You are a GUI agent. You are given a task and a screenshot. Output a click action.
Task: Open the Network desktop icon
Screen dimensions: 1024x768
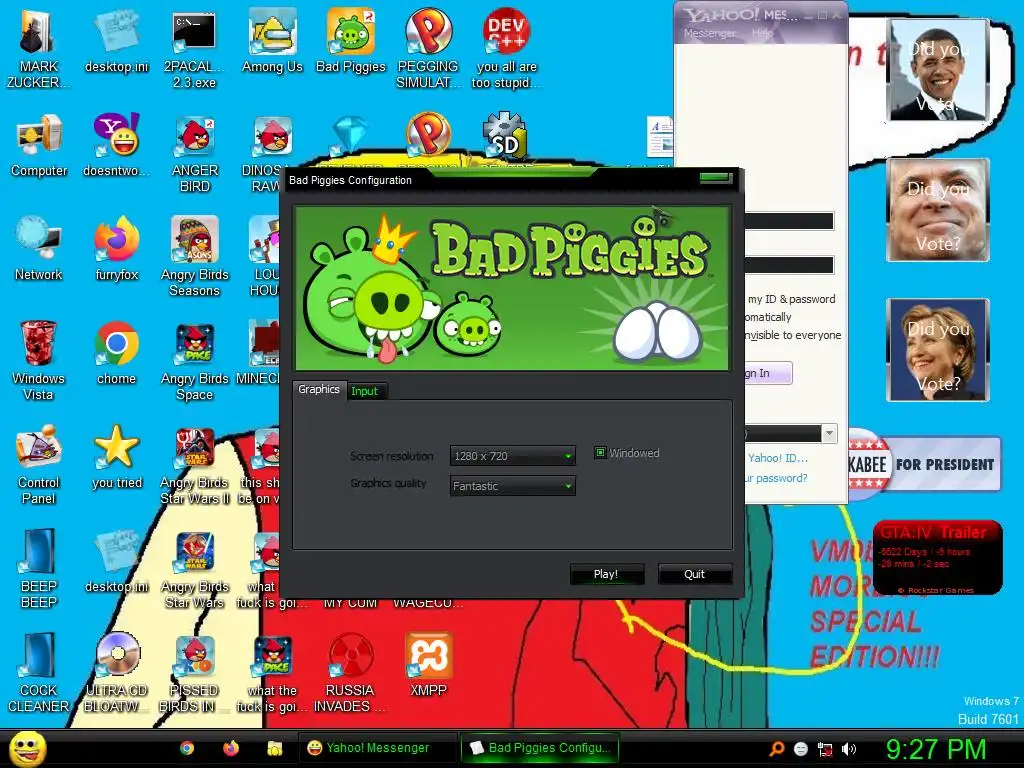(x=39, y=249)
